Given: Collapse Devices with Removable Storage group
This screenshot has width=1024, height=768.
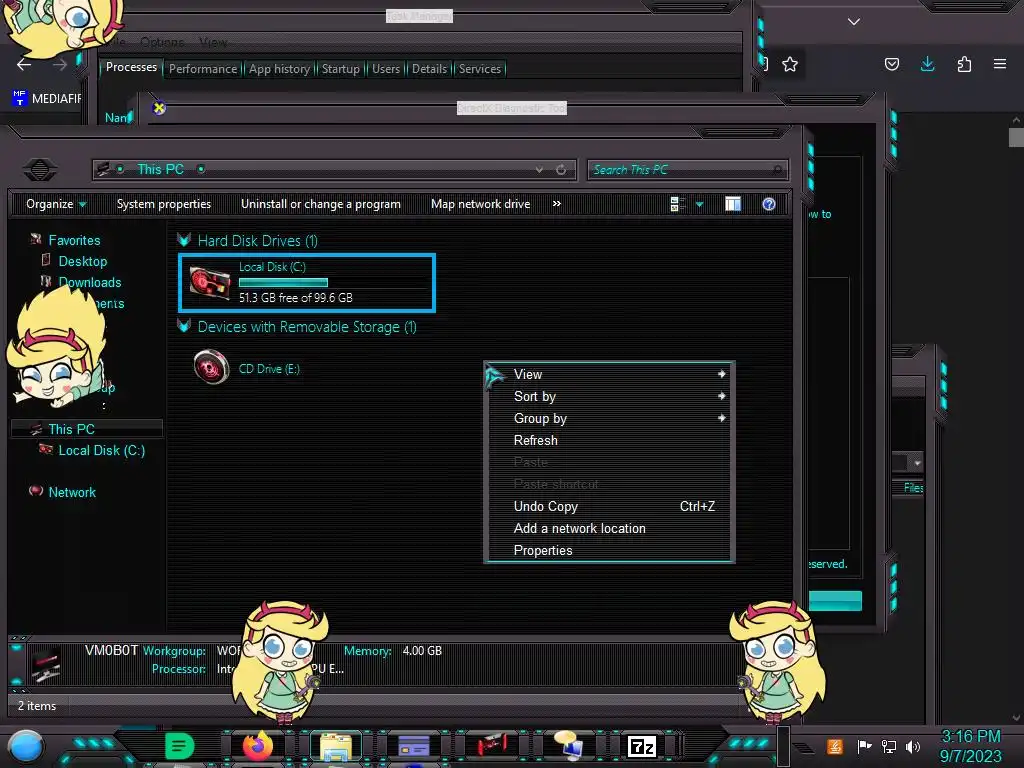Looking at the screenshot, I should [184, 327].
